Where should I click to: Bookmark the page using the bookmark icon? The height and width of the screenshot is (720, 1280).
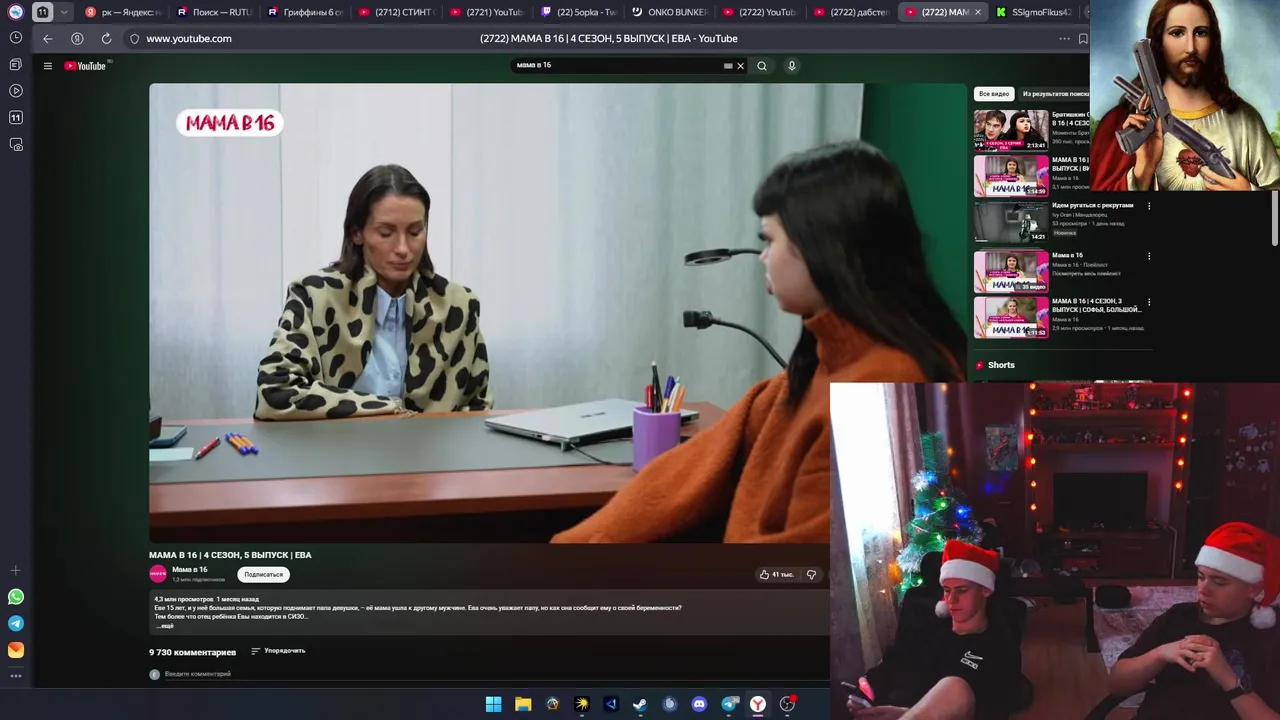1083,39
